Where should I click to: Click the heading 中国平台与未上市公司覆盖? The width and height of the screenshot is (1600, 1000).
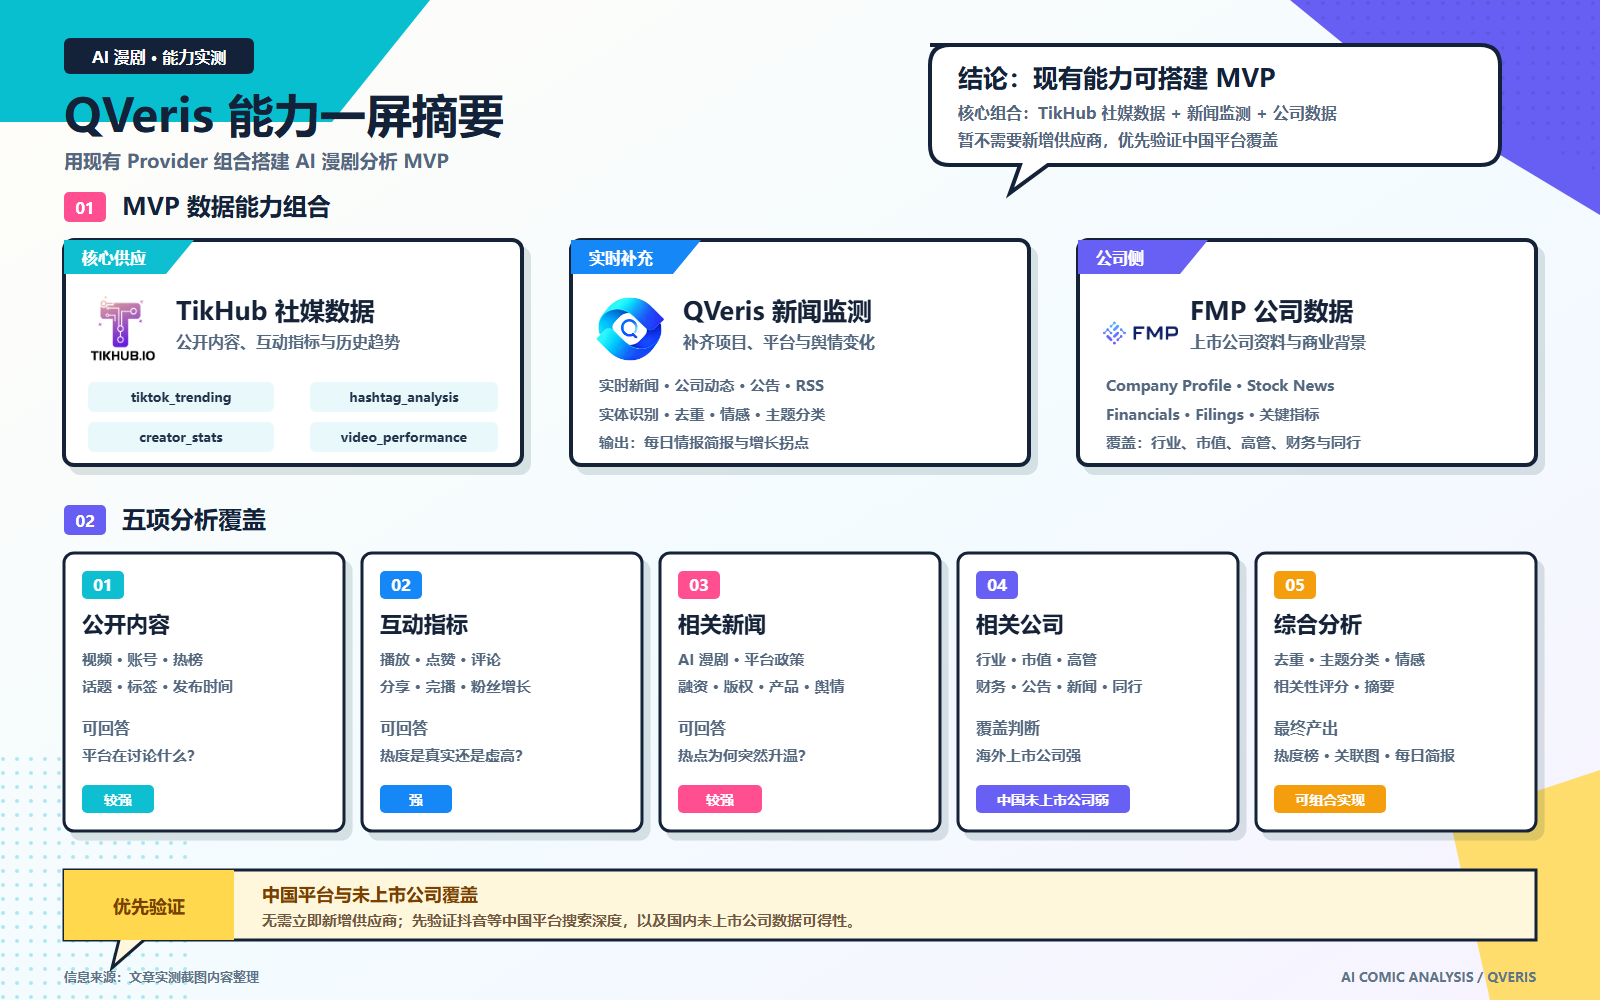370,895
